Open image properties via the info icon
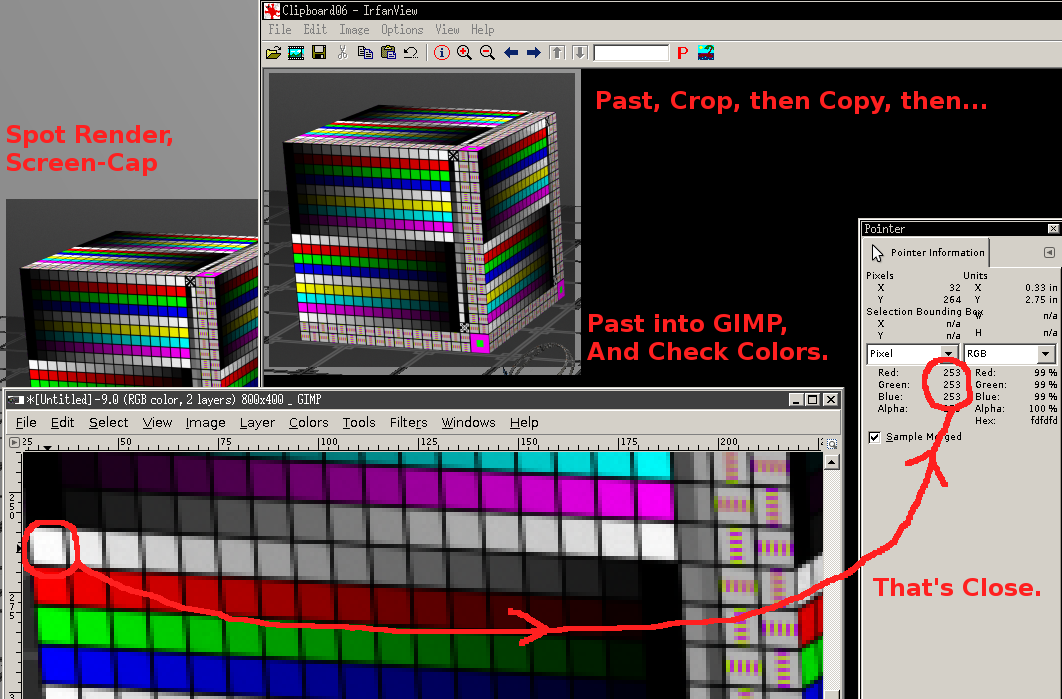The height and width of the screenshot is (699, 1062). 442,53
